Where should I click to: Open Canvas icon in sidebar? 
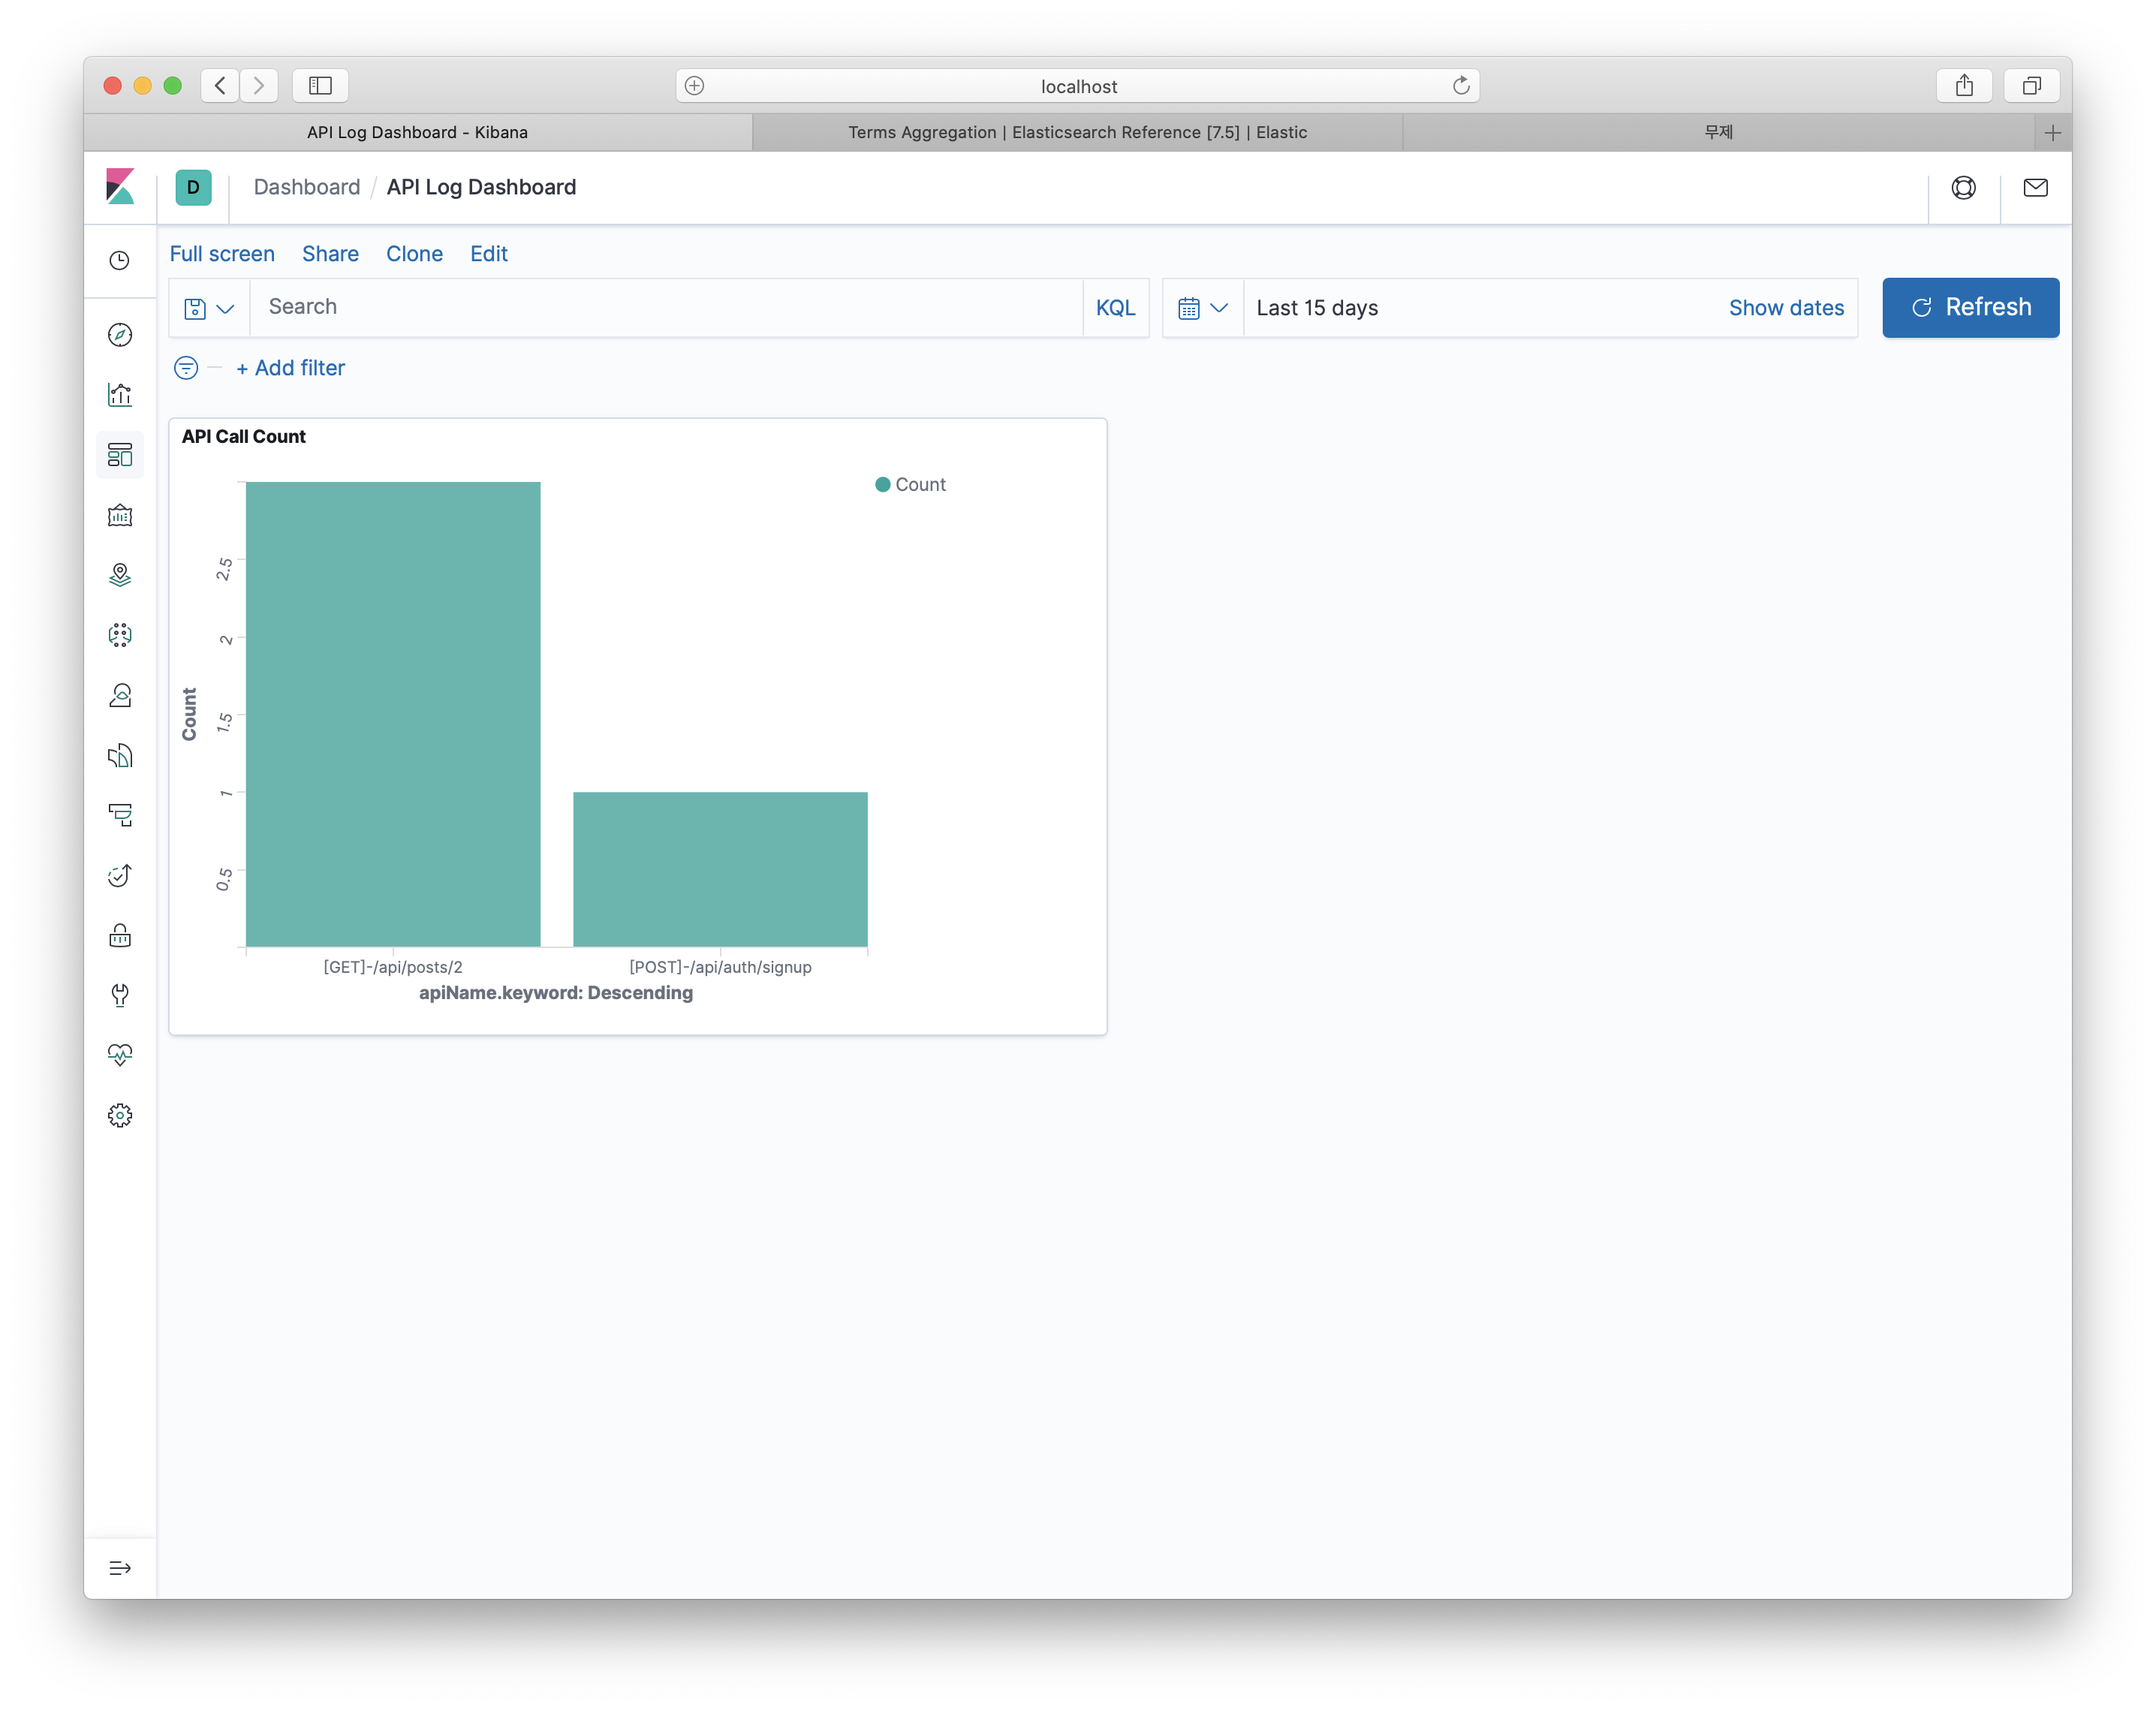pos(120,515)
